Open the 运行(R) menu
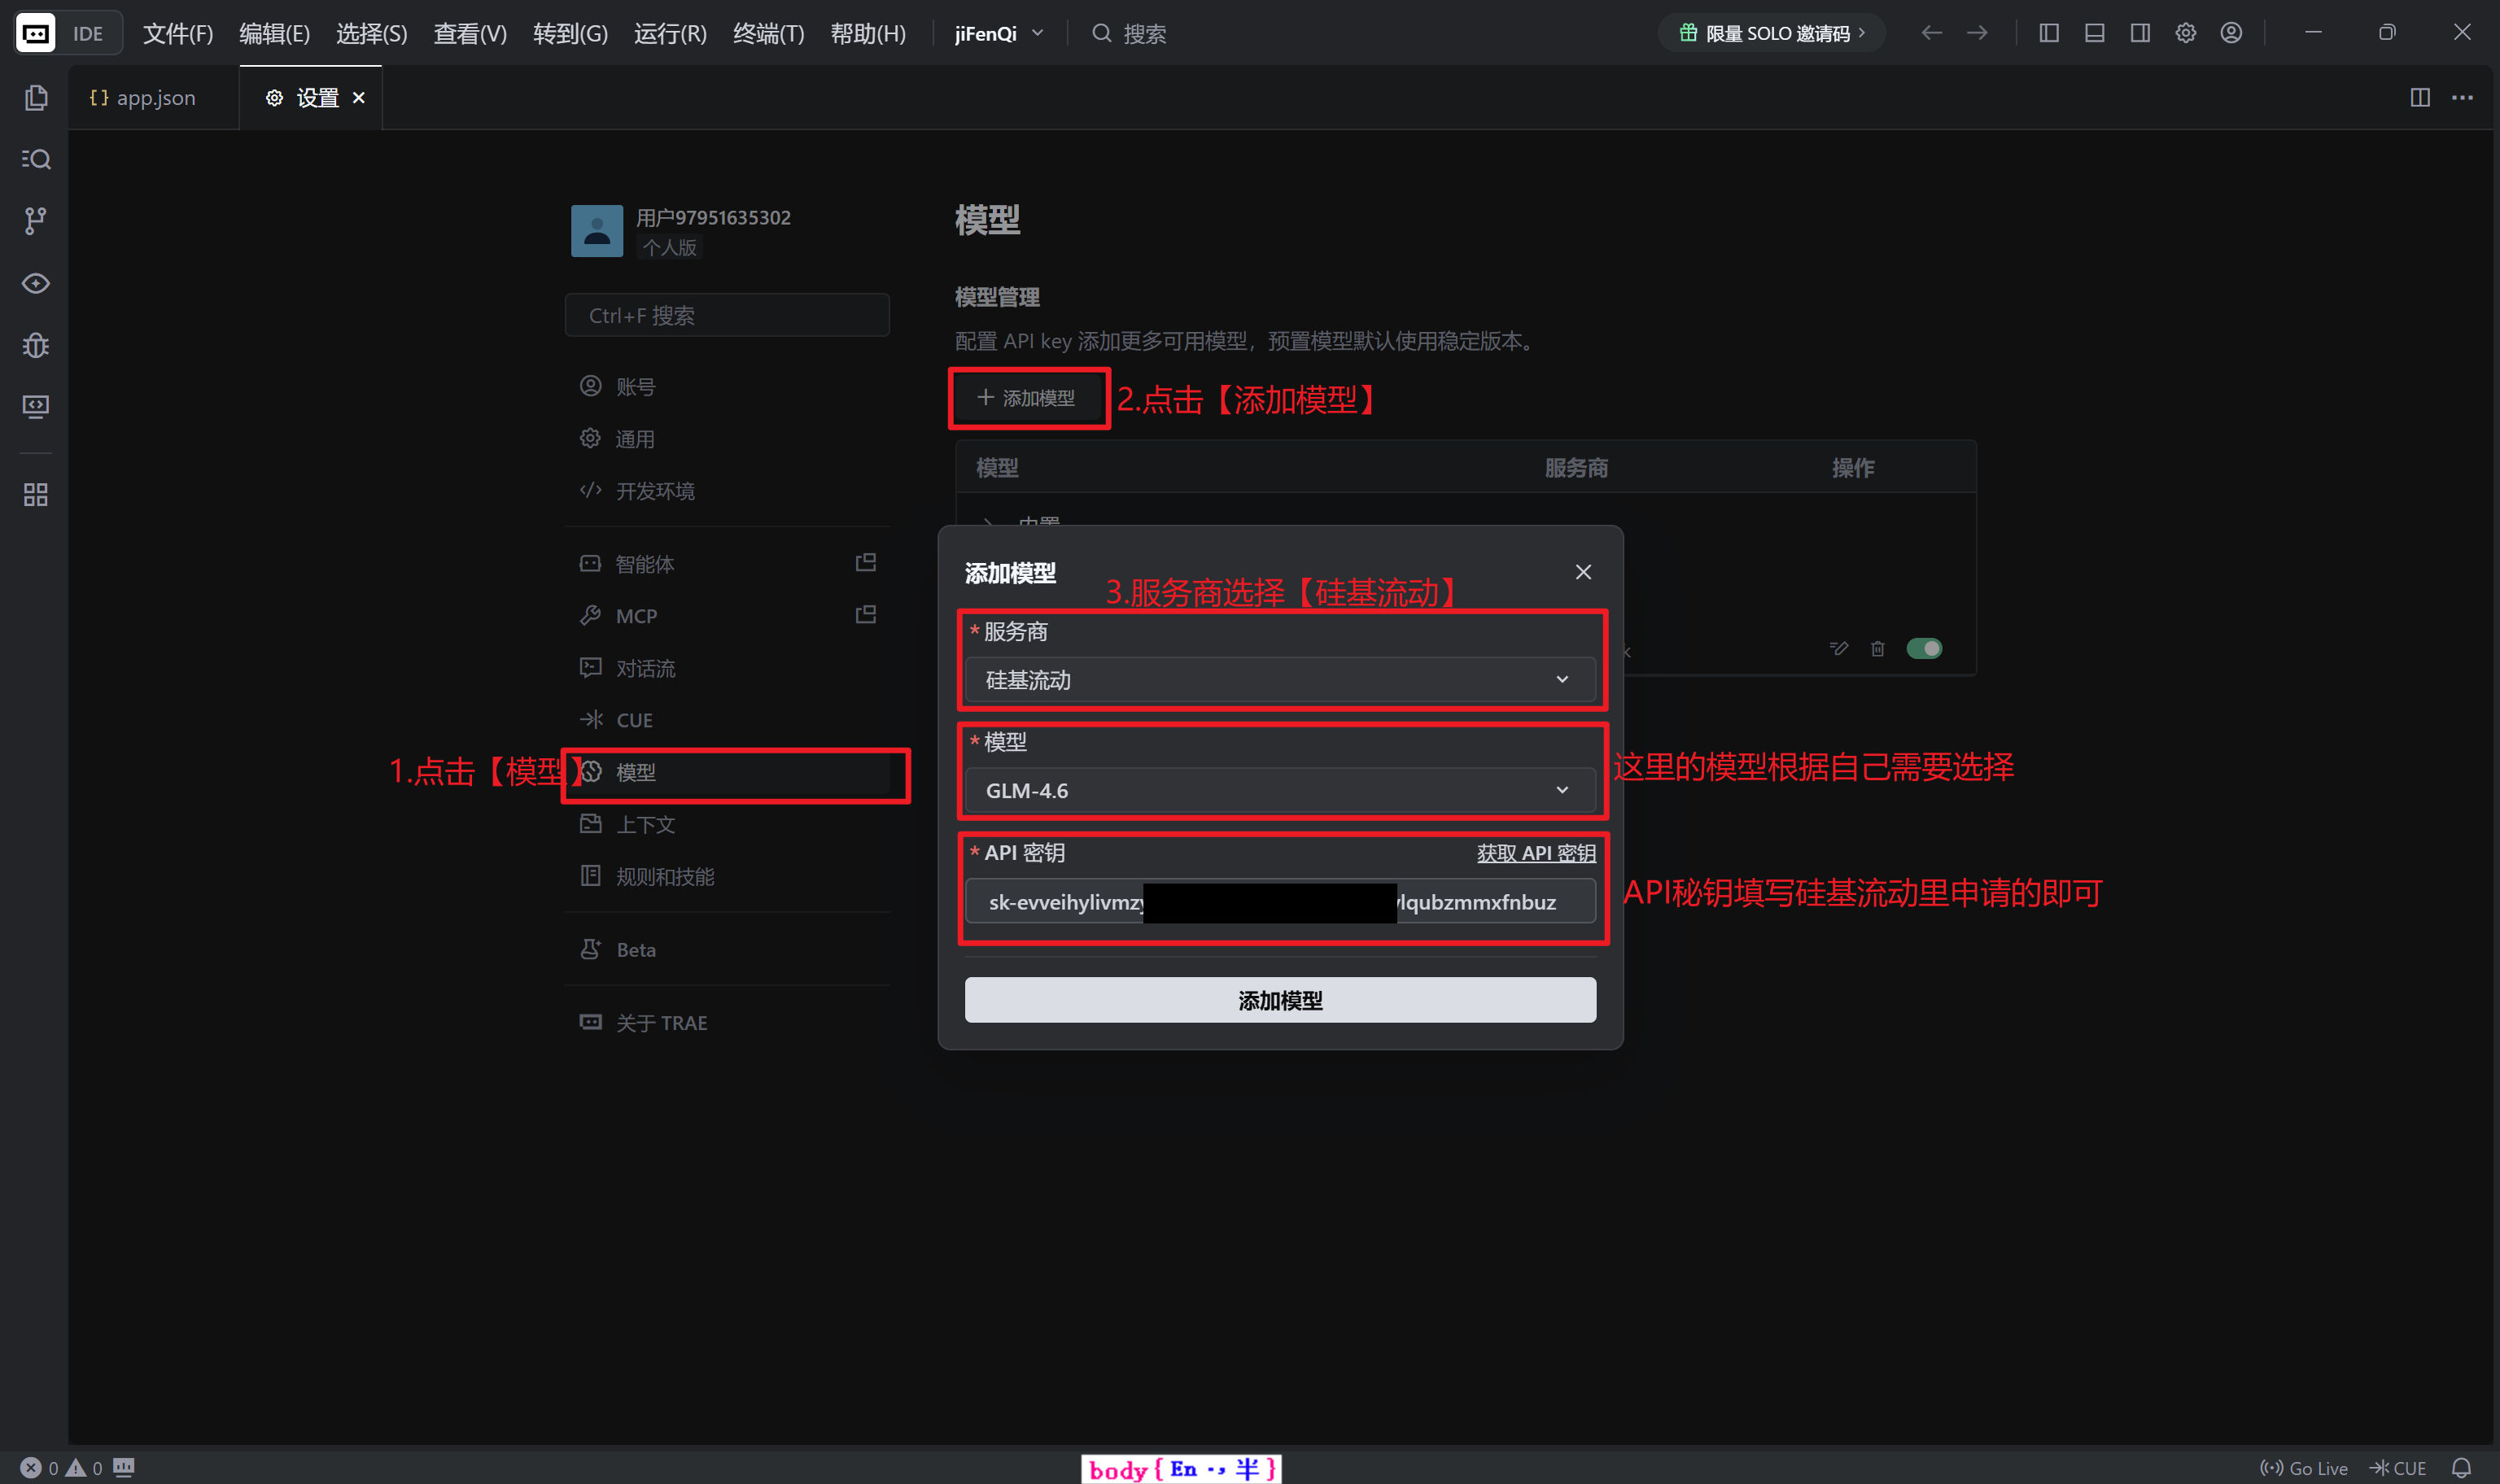Viewport: 2500px width, 1484px height. tap(670, 33)
